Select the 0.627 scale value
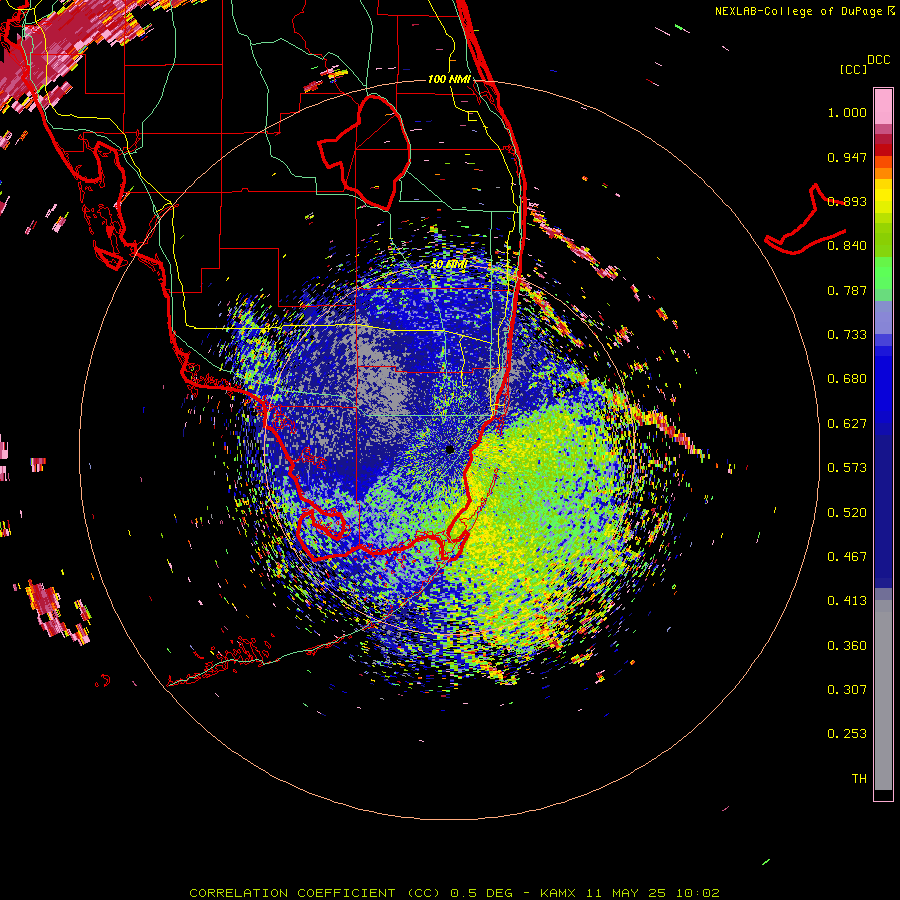The image size is (900, 900). (x=847, y=424)
